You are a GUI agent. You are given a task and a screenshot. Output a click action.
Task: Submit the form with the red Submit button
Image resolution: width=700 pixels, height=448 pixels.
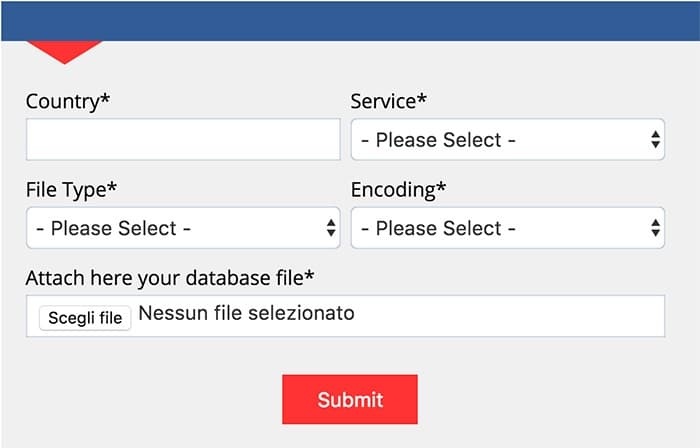pos(349,400)
